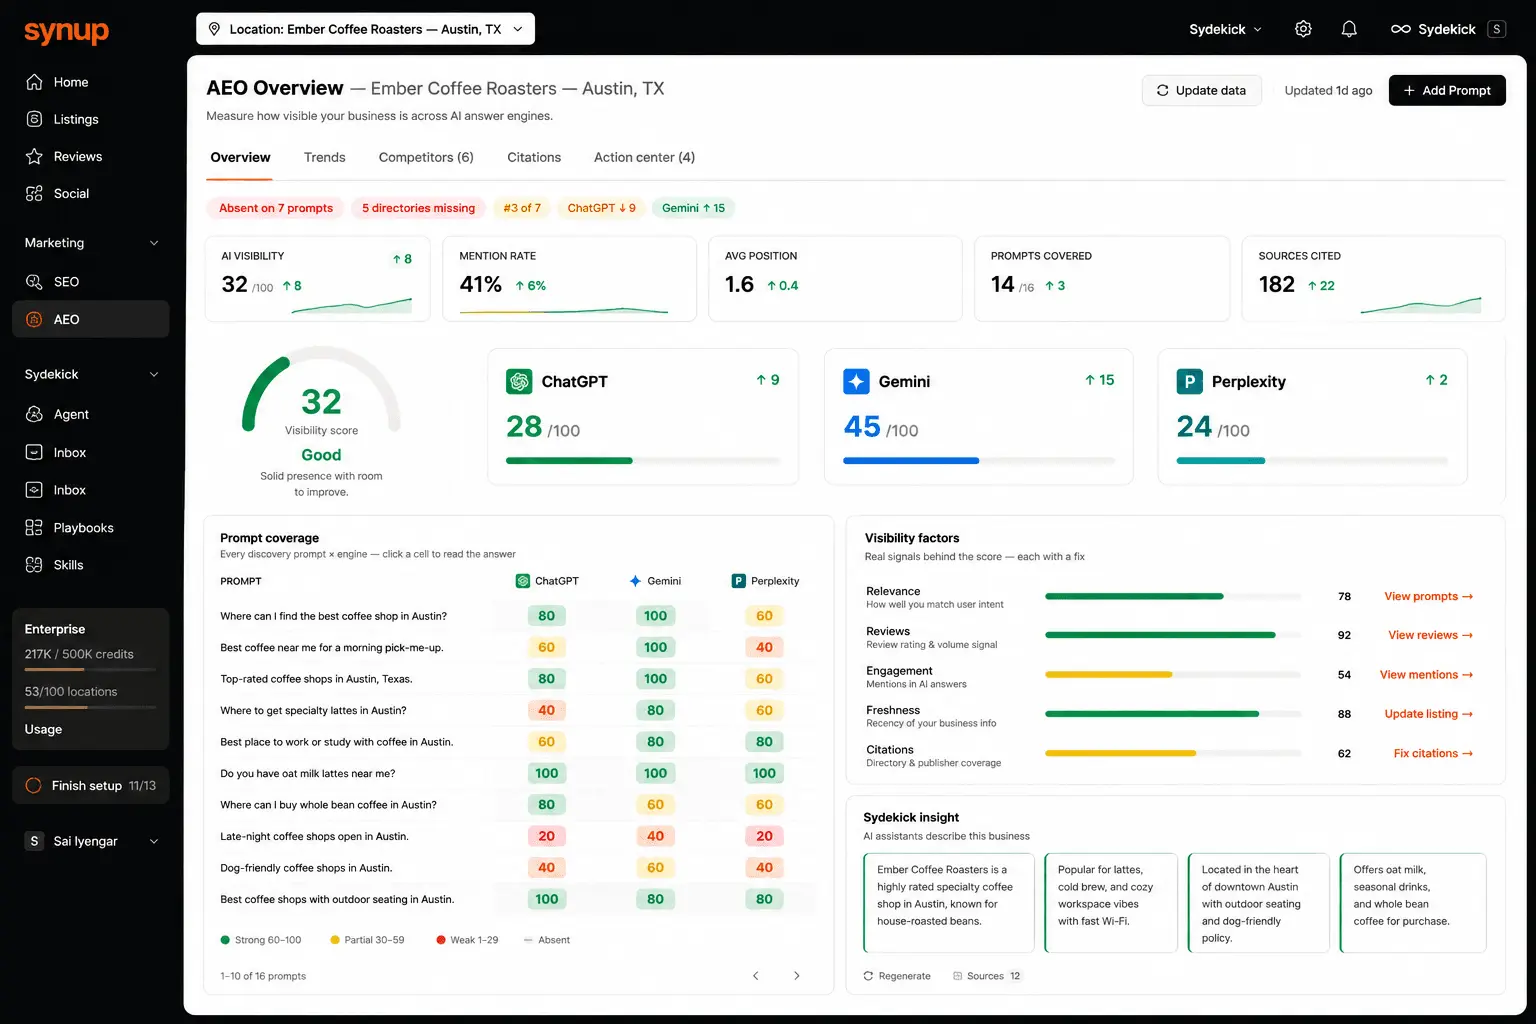Click the View mentions link
1536x1024 pixels.
click(x=1426, y=675)
